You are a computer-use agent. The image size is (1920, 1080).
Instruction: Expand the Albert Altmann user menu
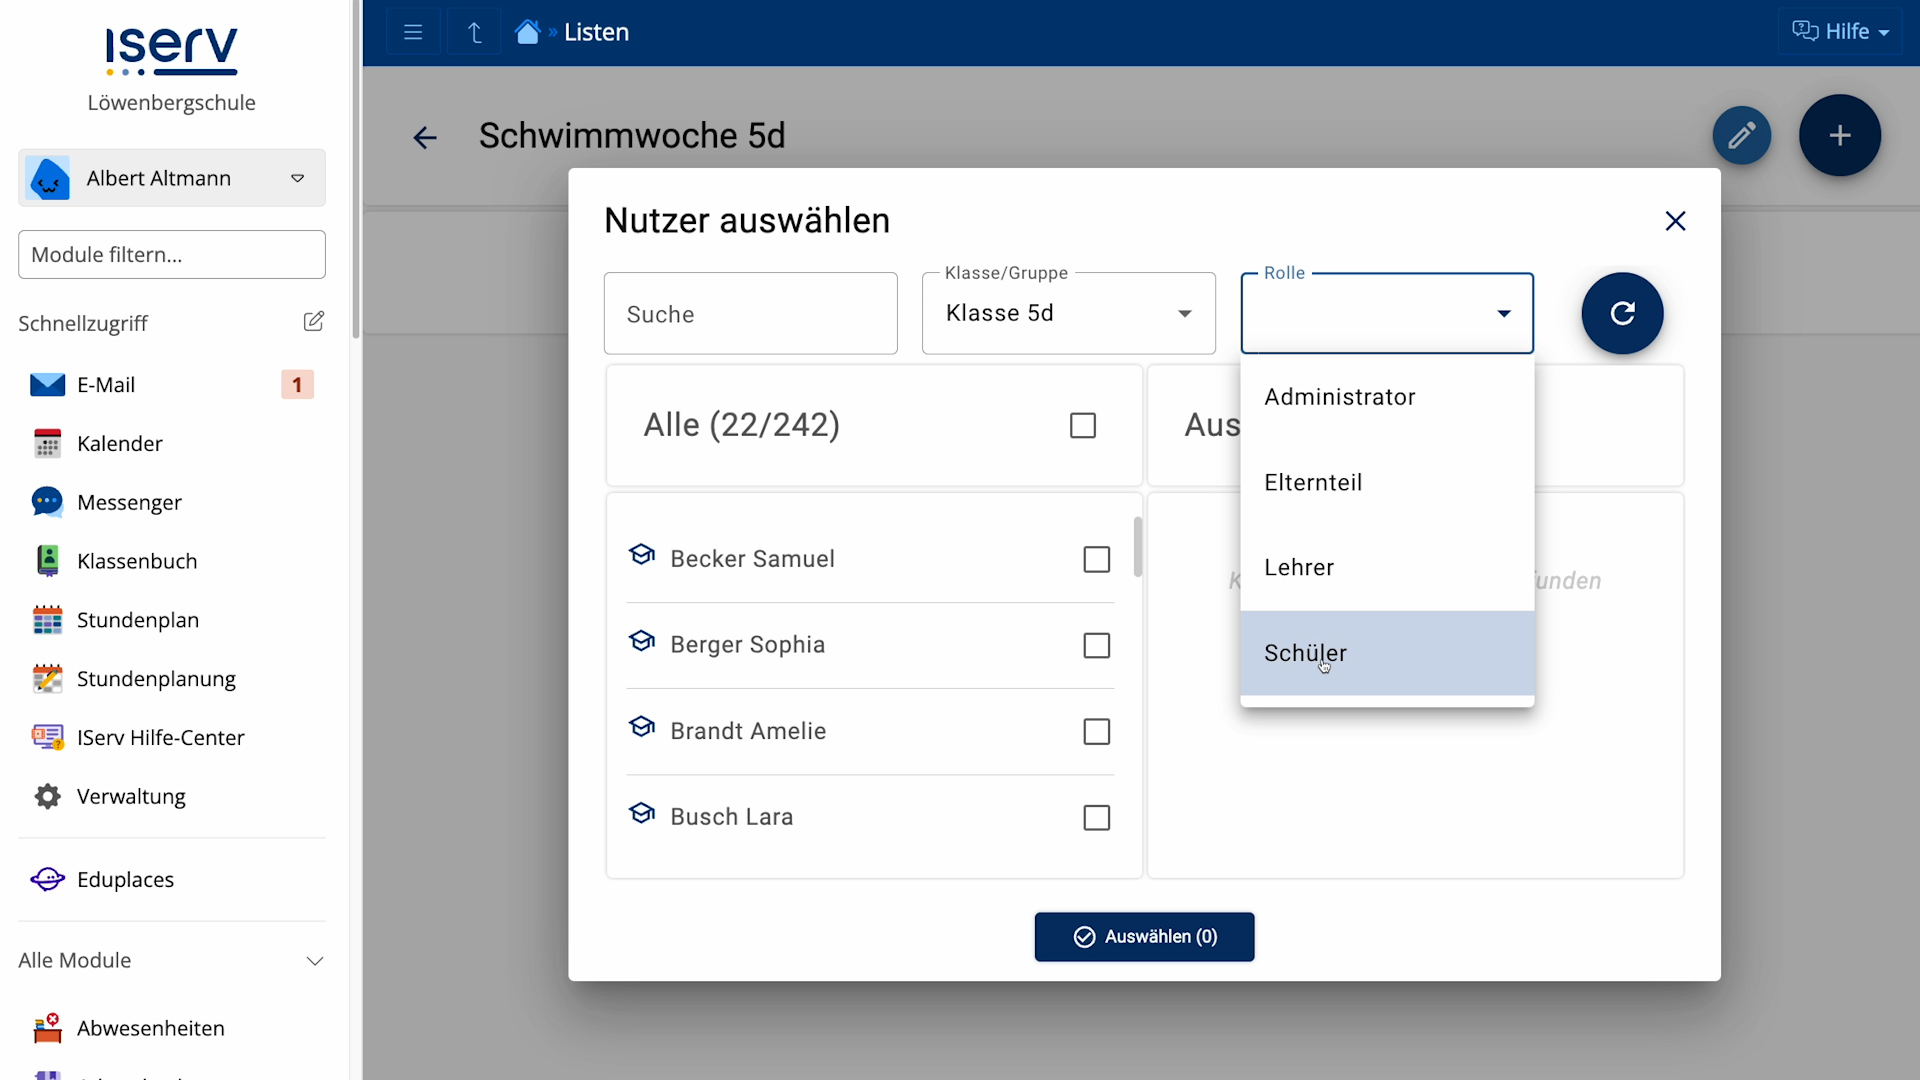click(x=172, y=178)
